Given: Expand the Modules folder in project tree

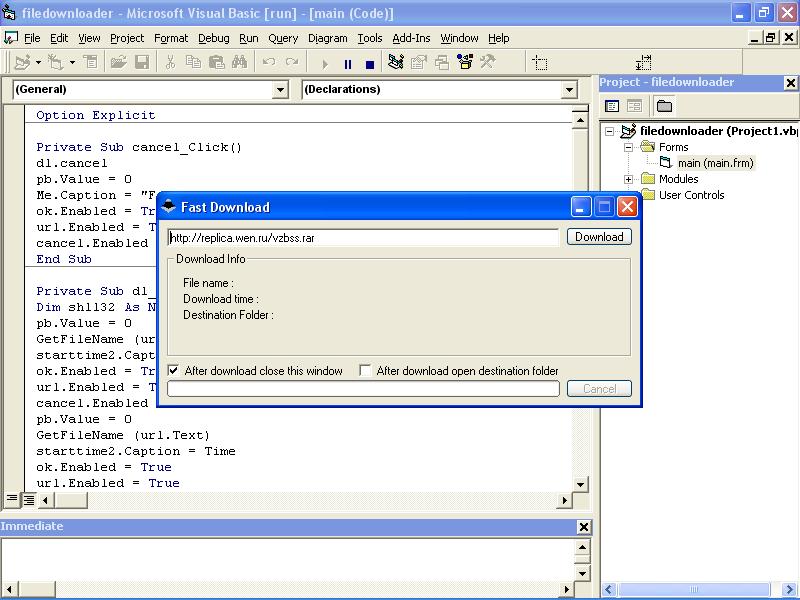Looking at the screenshot, I should pos(629,179).
